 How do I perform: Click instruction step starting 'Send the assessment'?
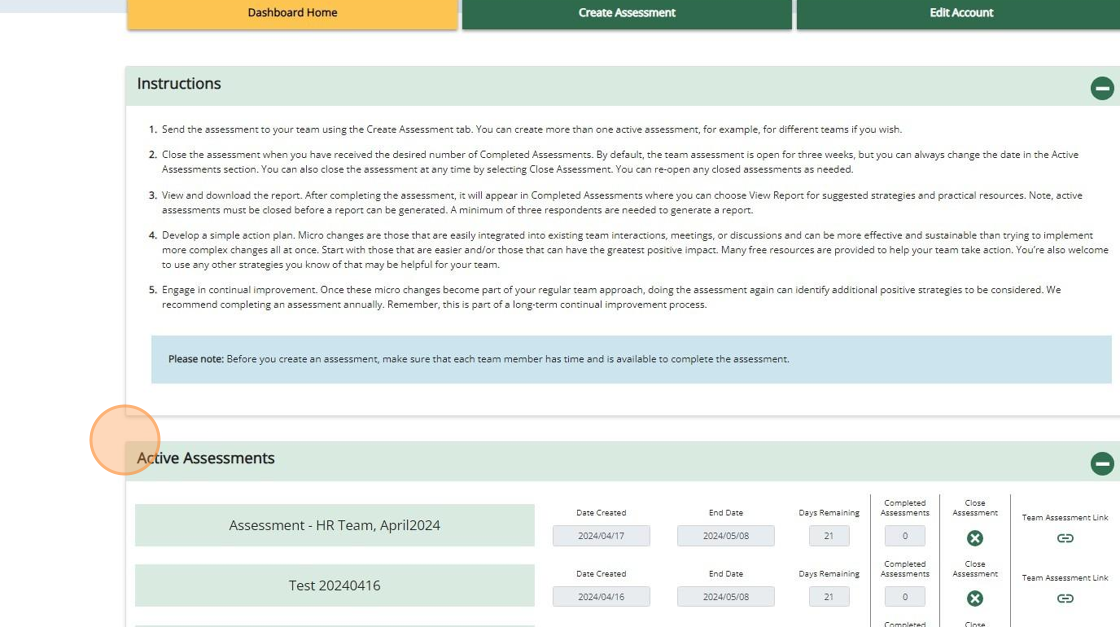[x=531, y=129]
